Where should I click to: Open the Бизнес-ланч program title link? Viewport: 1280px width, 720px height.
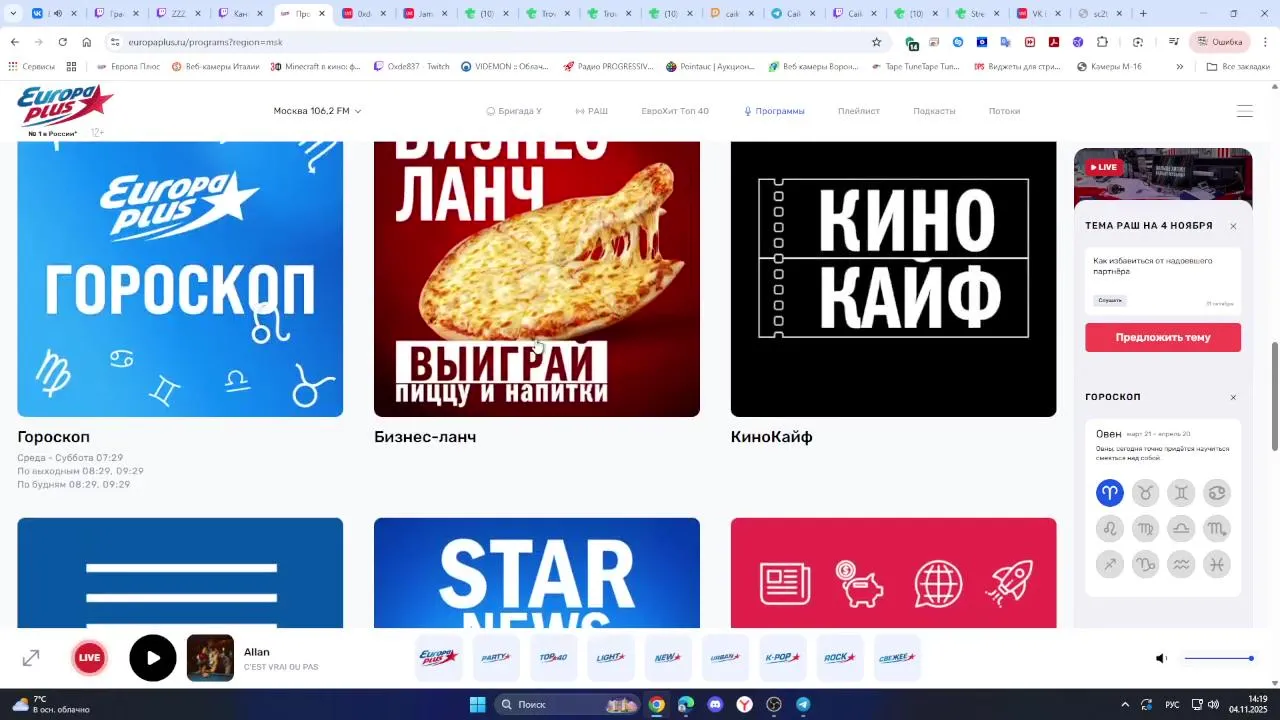[425, 437]
